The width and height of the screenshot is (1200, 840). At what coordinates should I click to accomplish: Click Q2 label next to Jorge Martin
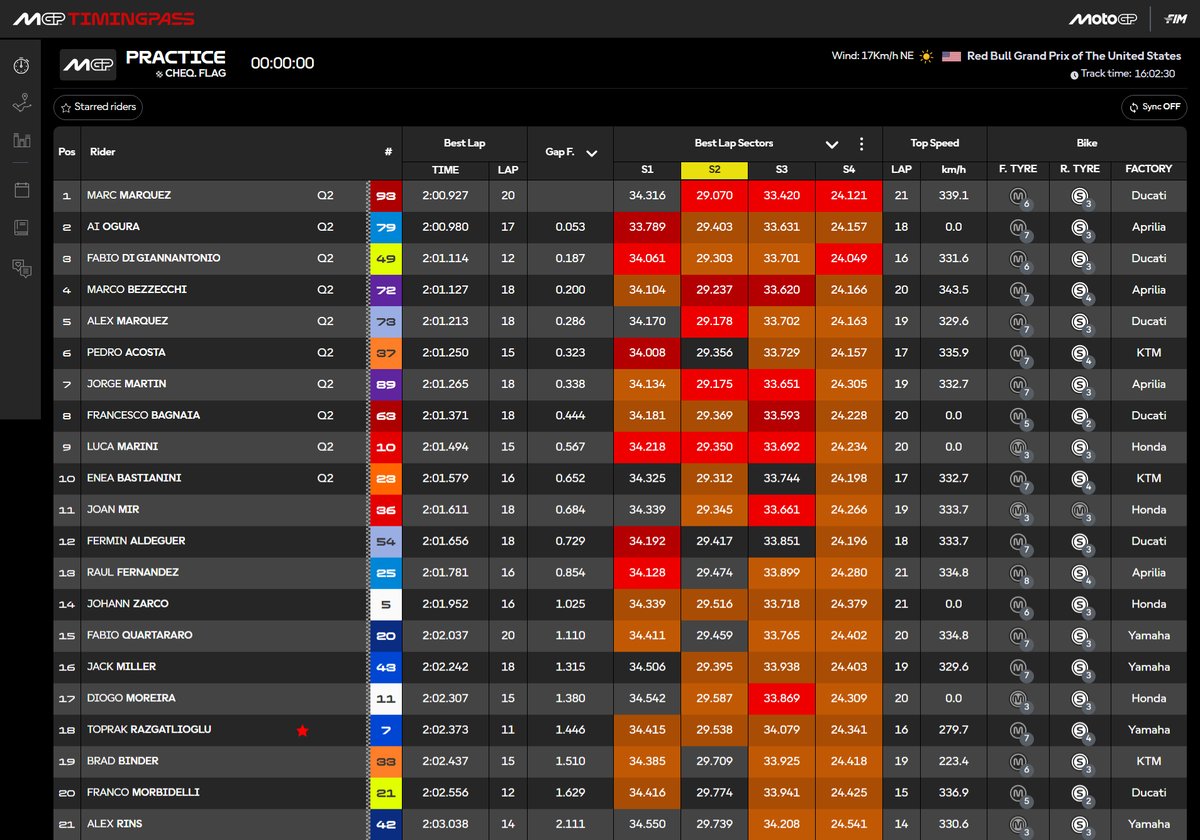click(325, 384)
